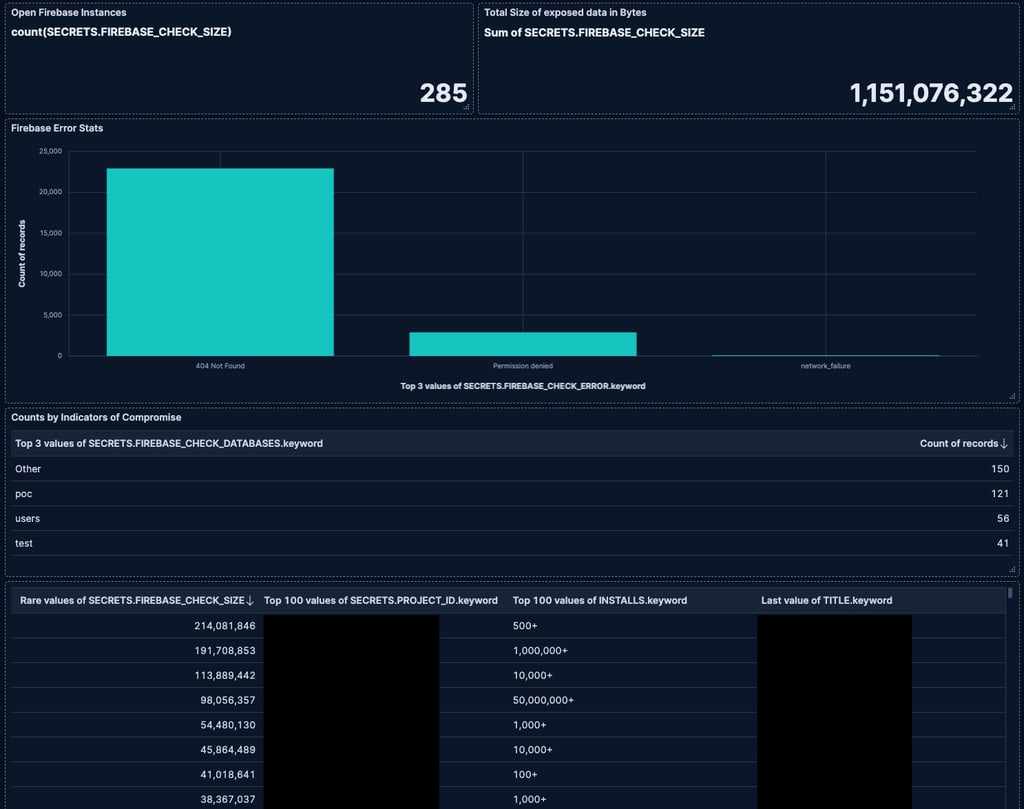
Task: Select the test row label
Action: click(x=24, y=543)
